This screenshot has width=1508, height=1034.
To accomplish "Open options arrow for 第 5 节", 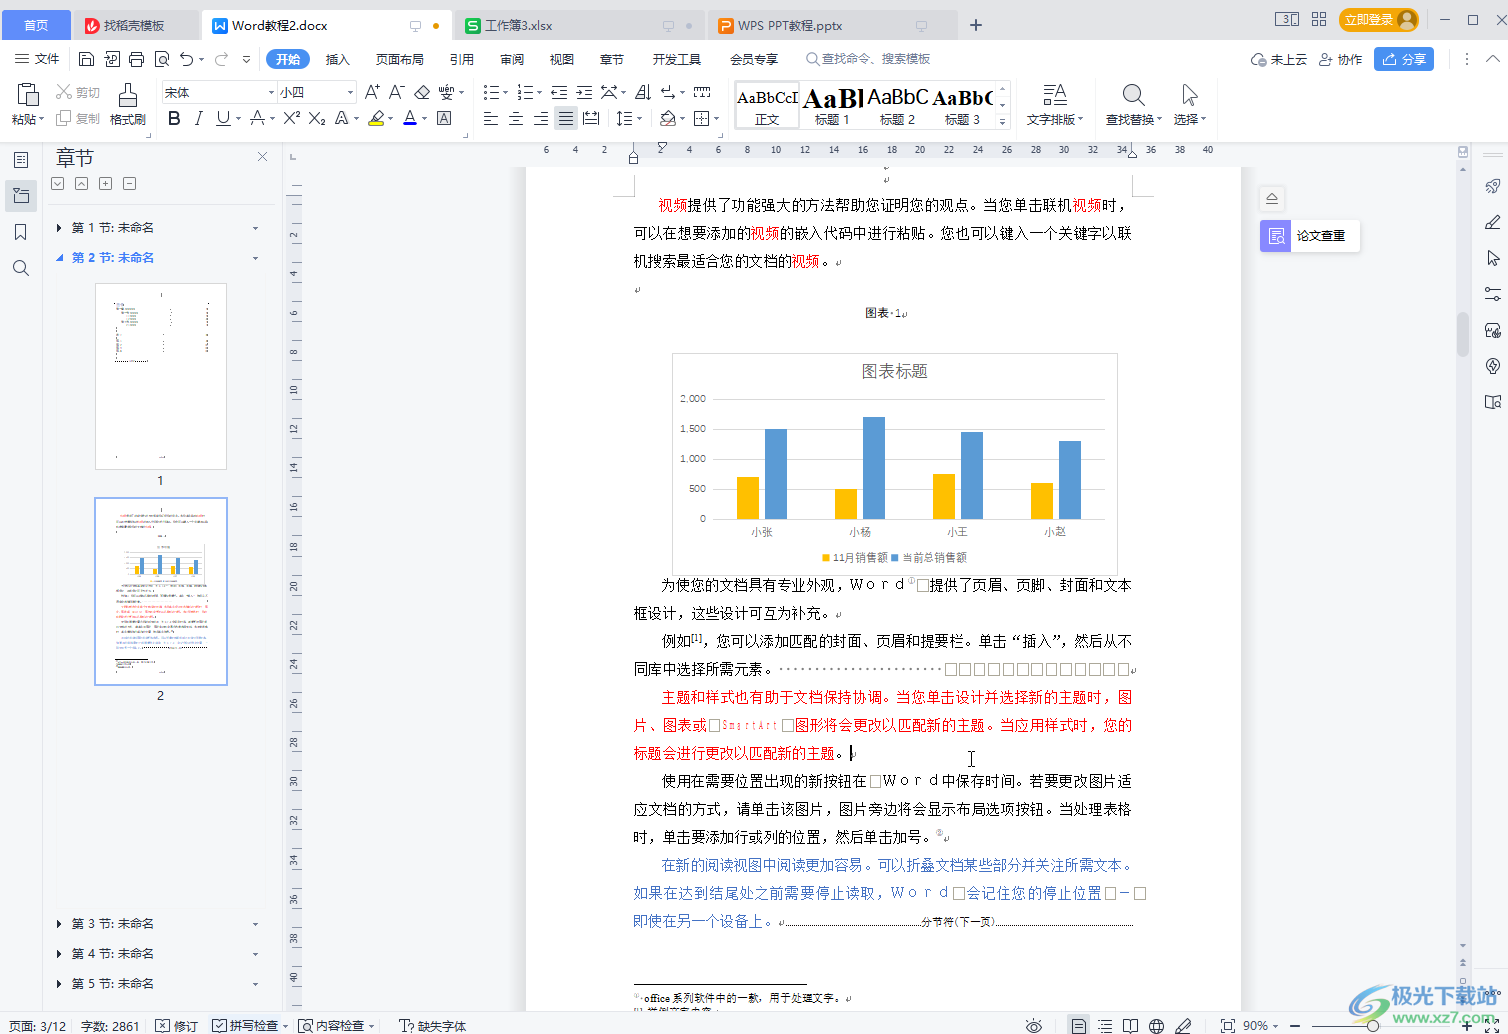I will 255,984.
